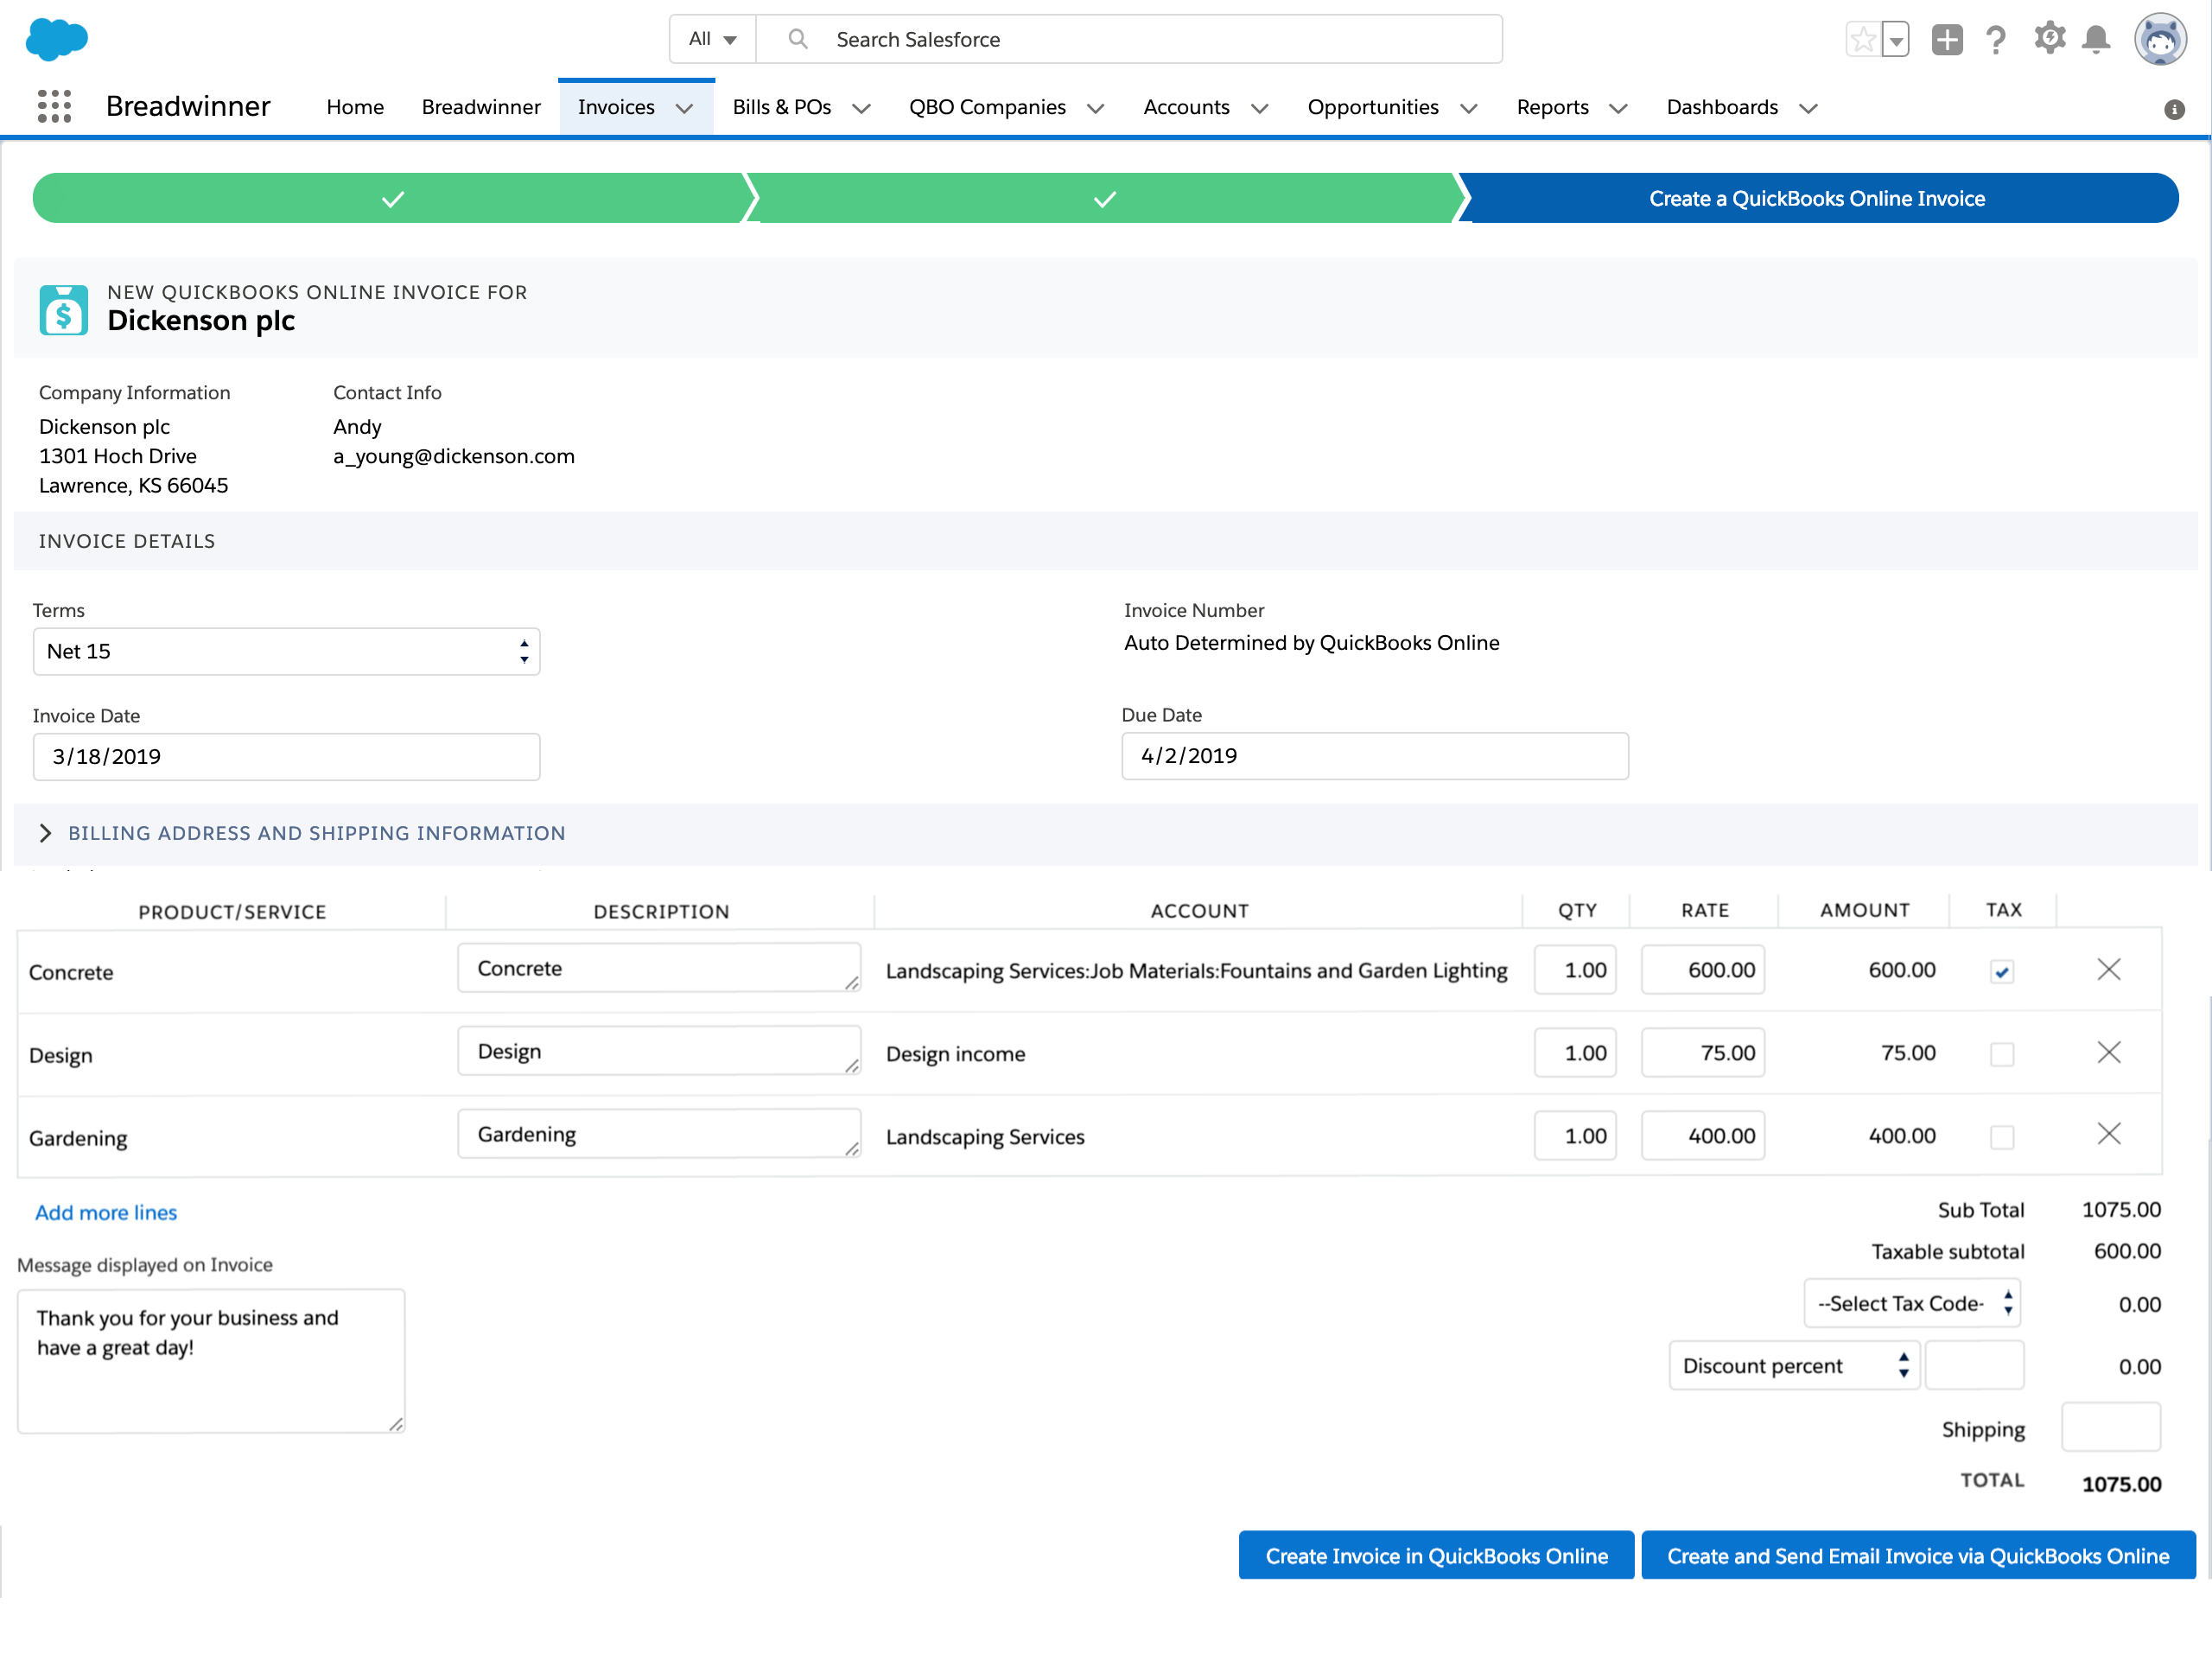Open the notifications bell icon
This screenshot has height=1660, width=2212.
click(x=2096, y=39)
